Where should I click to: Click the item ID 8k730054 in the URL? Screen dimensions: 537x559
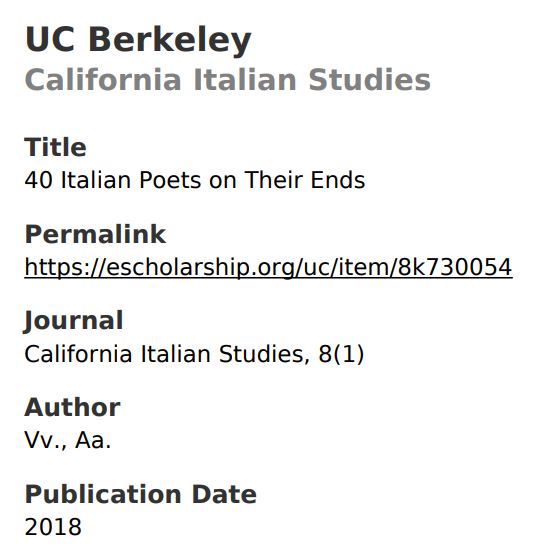pyautogui.click(x=455, y=267)
